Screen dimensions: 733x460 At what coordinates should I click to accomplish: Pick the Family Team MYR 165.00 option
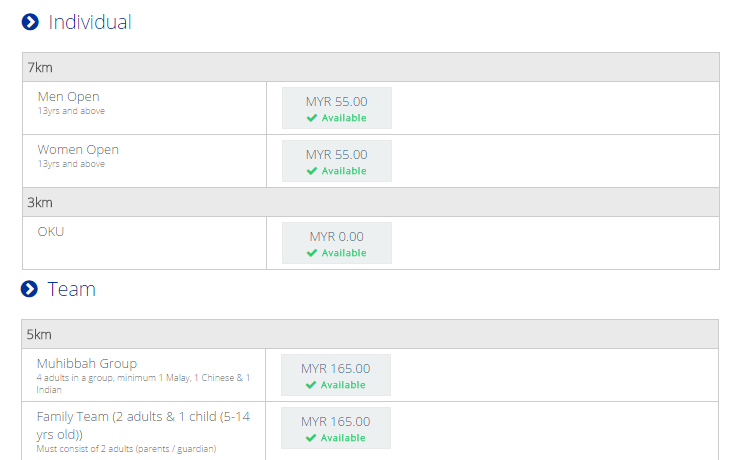[336, 428]
